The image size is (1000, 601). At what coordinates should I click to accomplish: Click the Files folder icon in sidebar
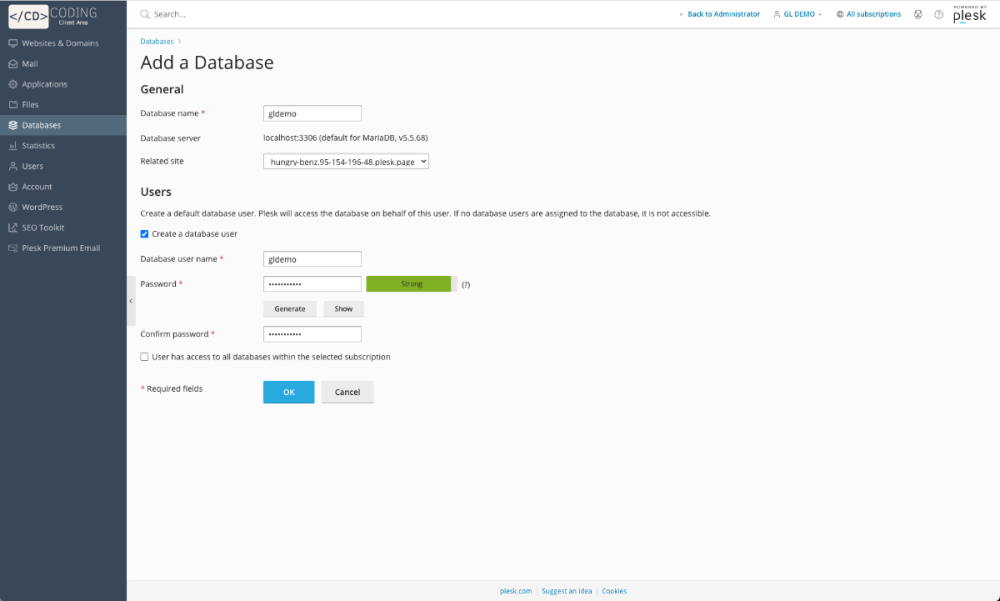(x=12, y=105)
